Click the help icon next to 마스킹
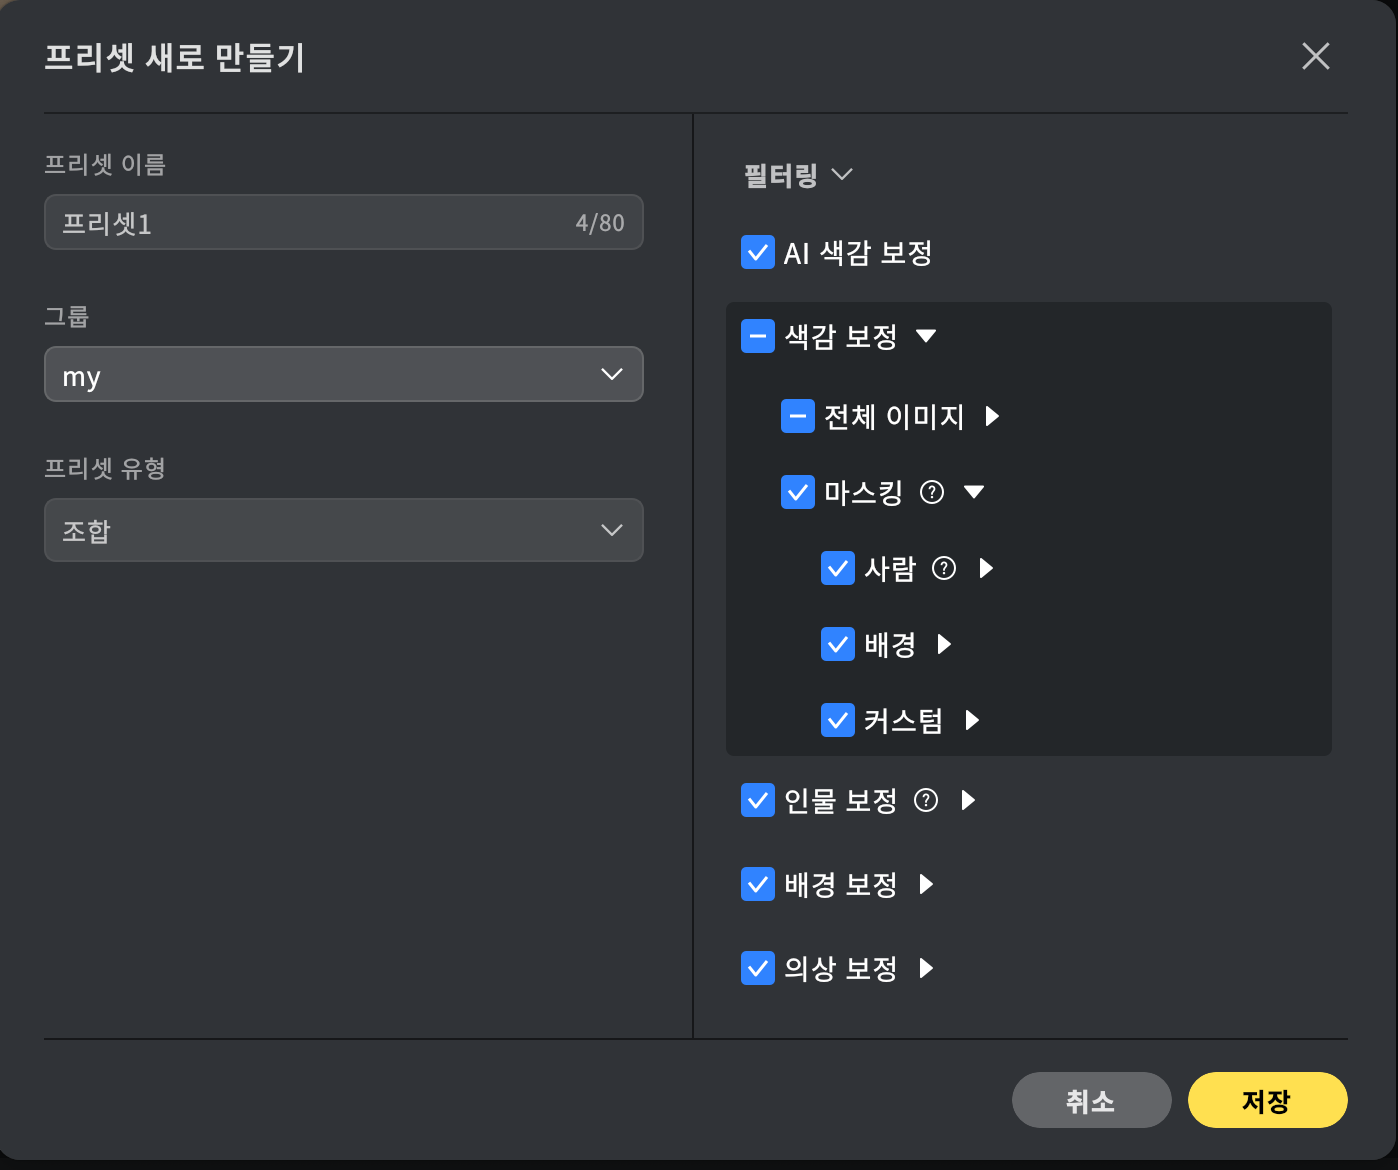 (x=932, y=492)
